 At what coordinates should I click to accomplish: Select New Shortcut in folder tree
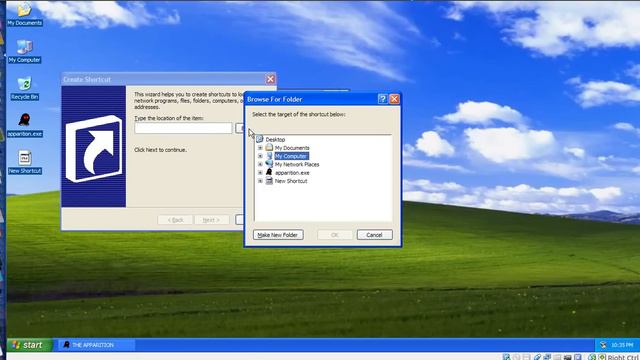291,181
